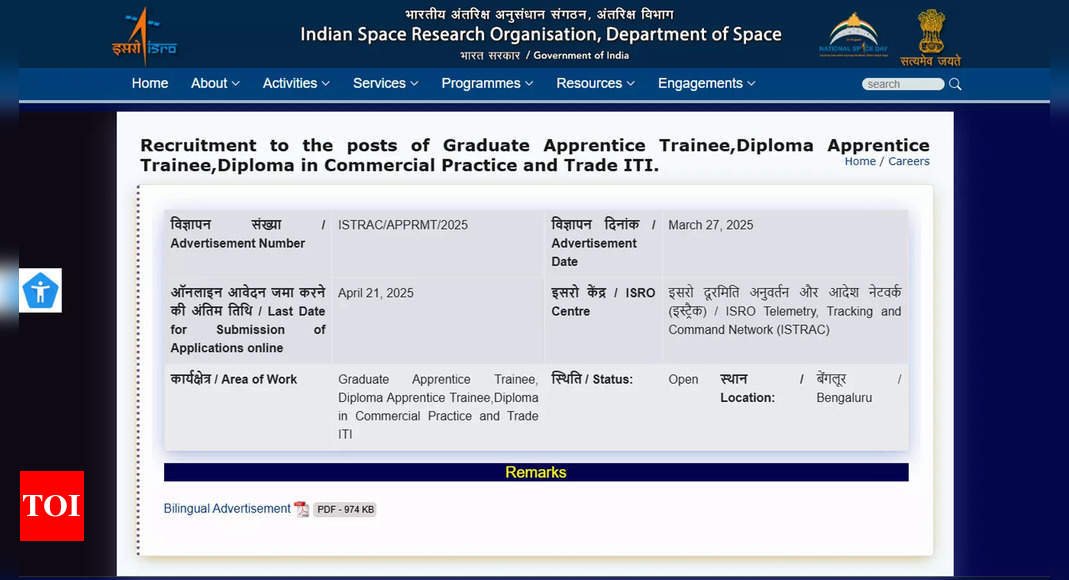
Task: Click the PDF - 974 KB badge
Action: pos(345,509)
